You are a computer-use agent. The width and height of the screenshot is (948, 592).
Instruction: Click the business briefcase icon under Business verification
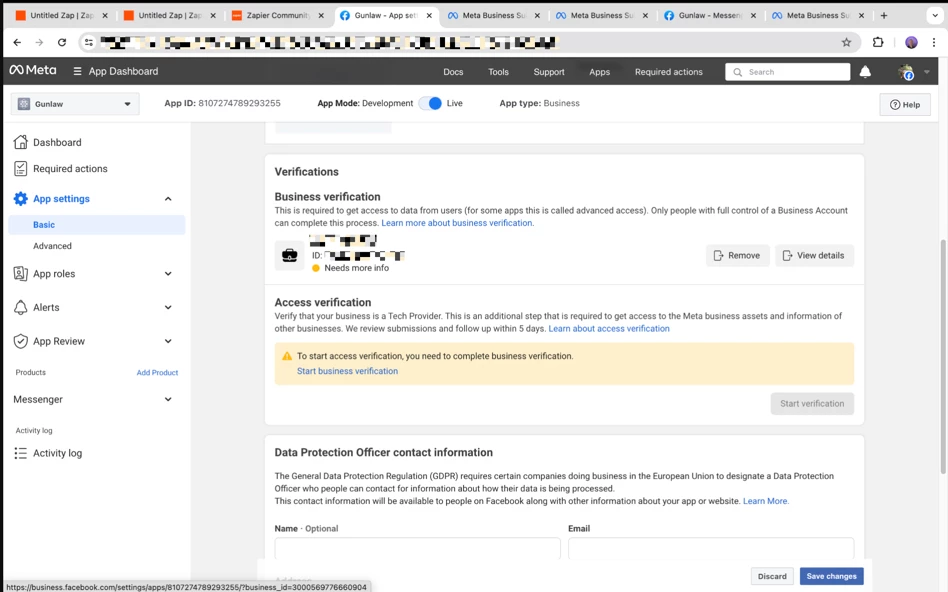click(x=290, y=255)
